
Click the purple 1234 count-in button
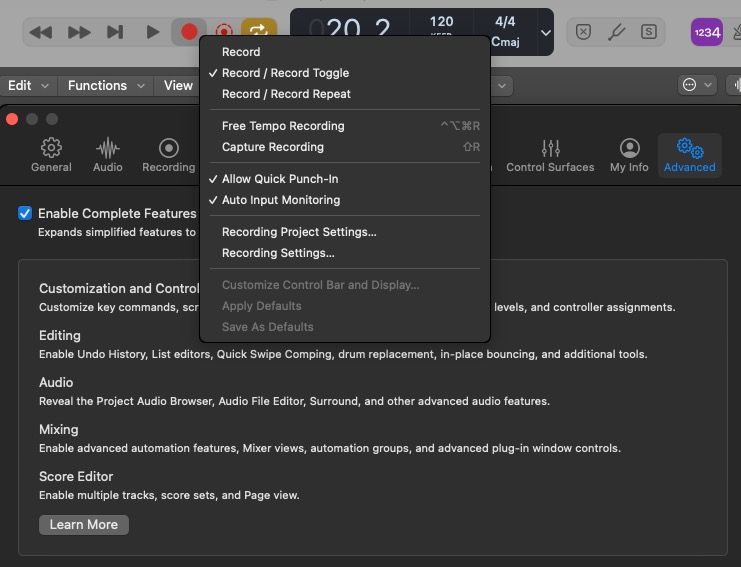(706, 32)
